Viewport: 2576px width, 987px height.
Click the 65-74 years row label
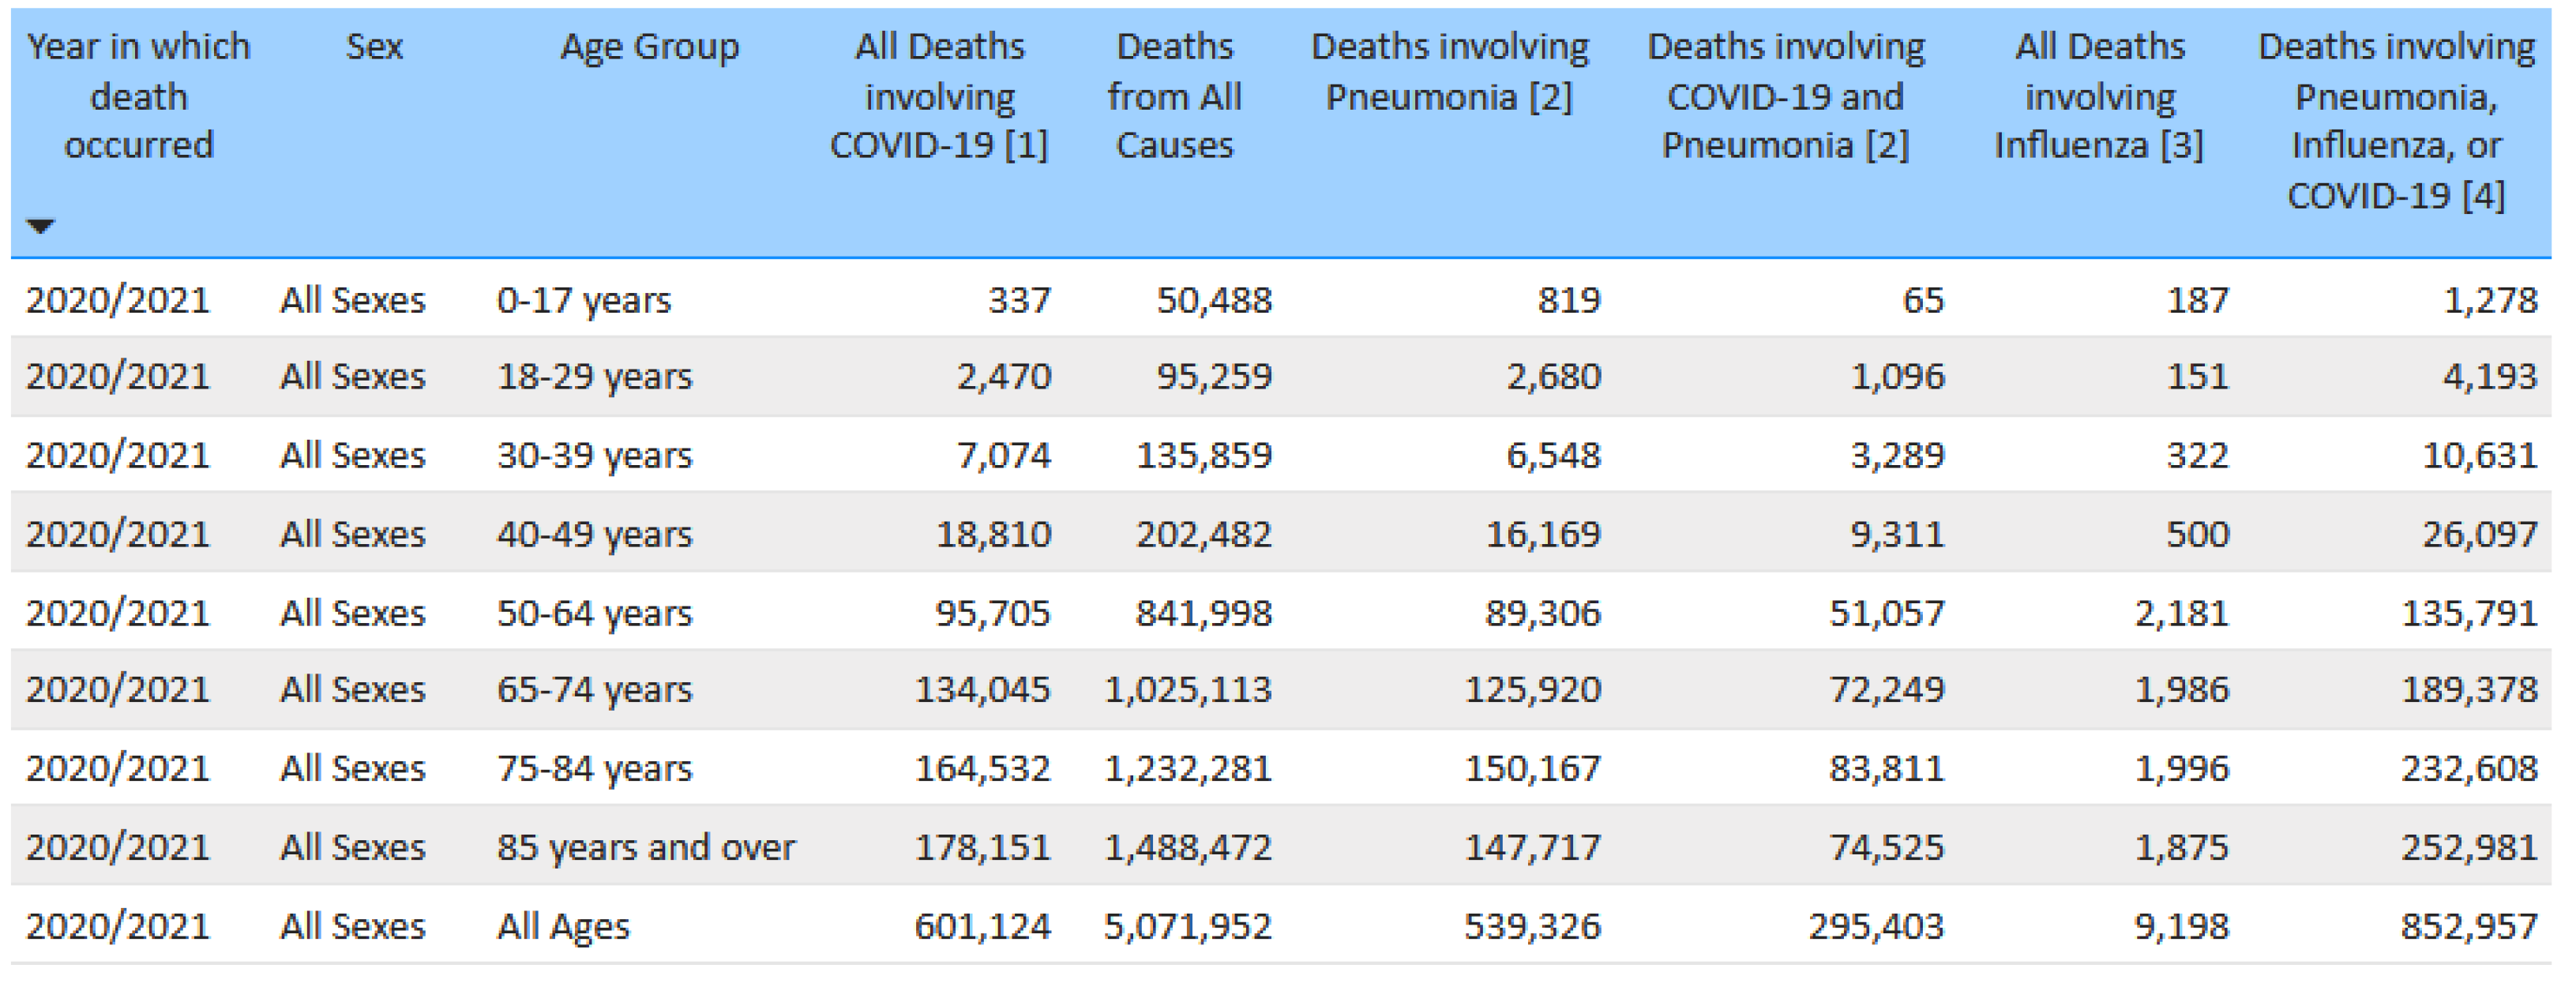tap(594, 690)
